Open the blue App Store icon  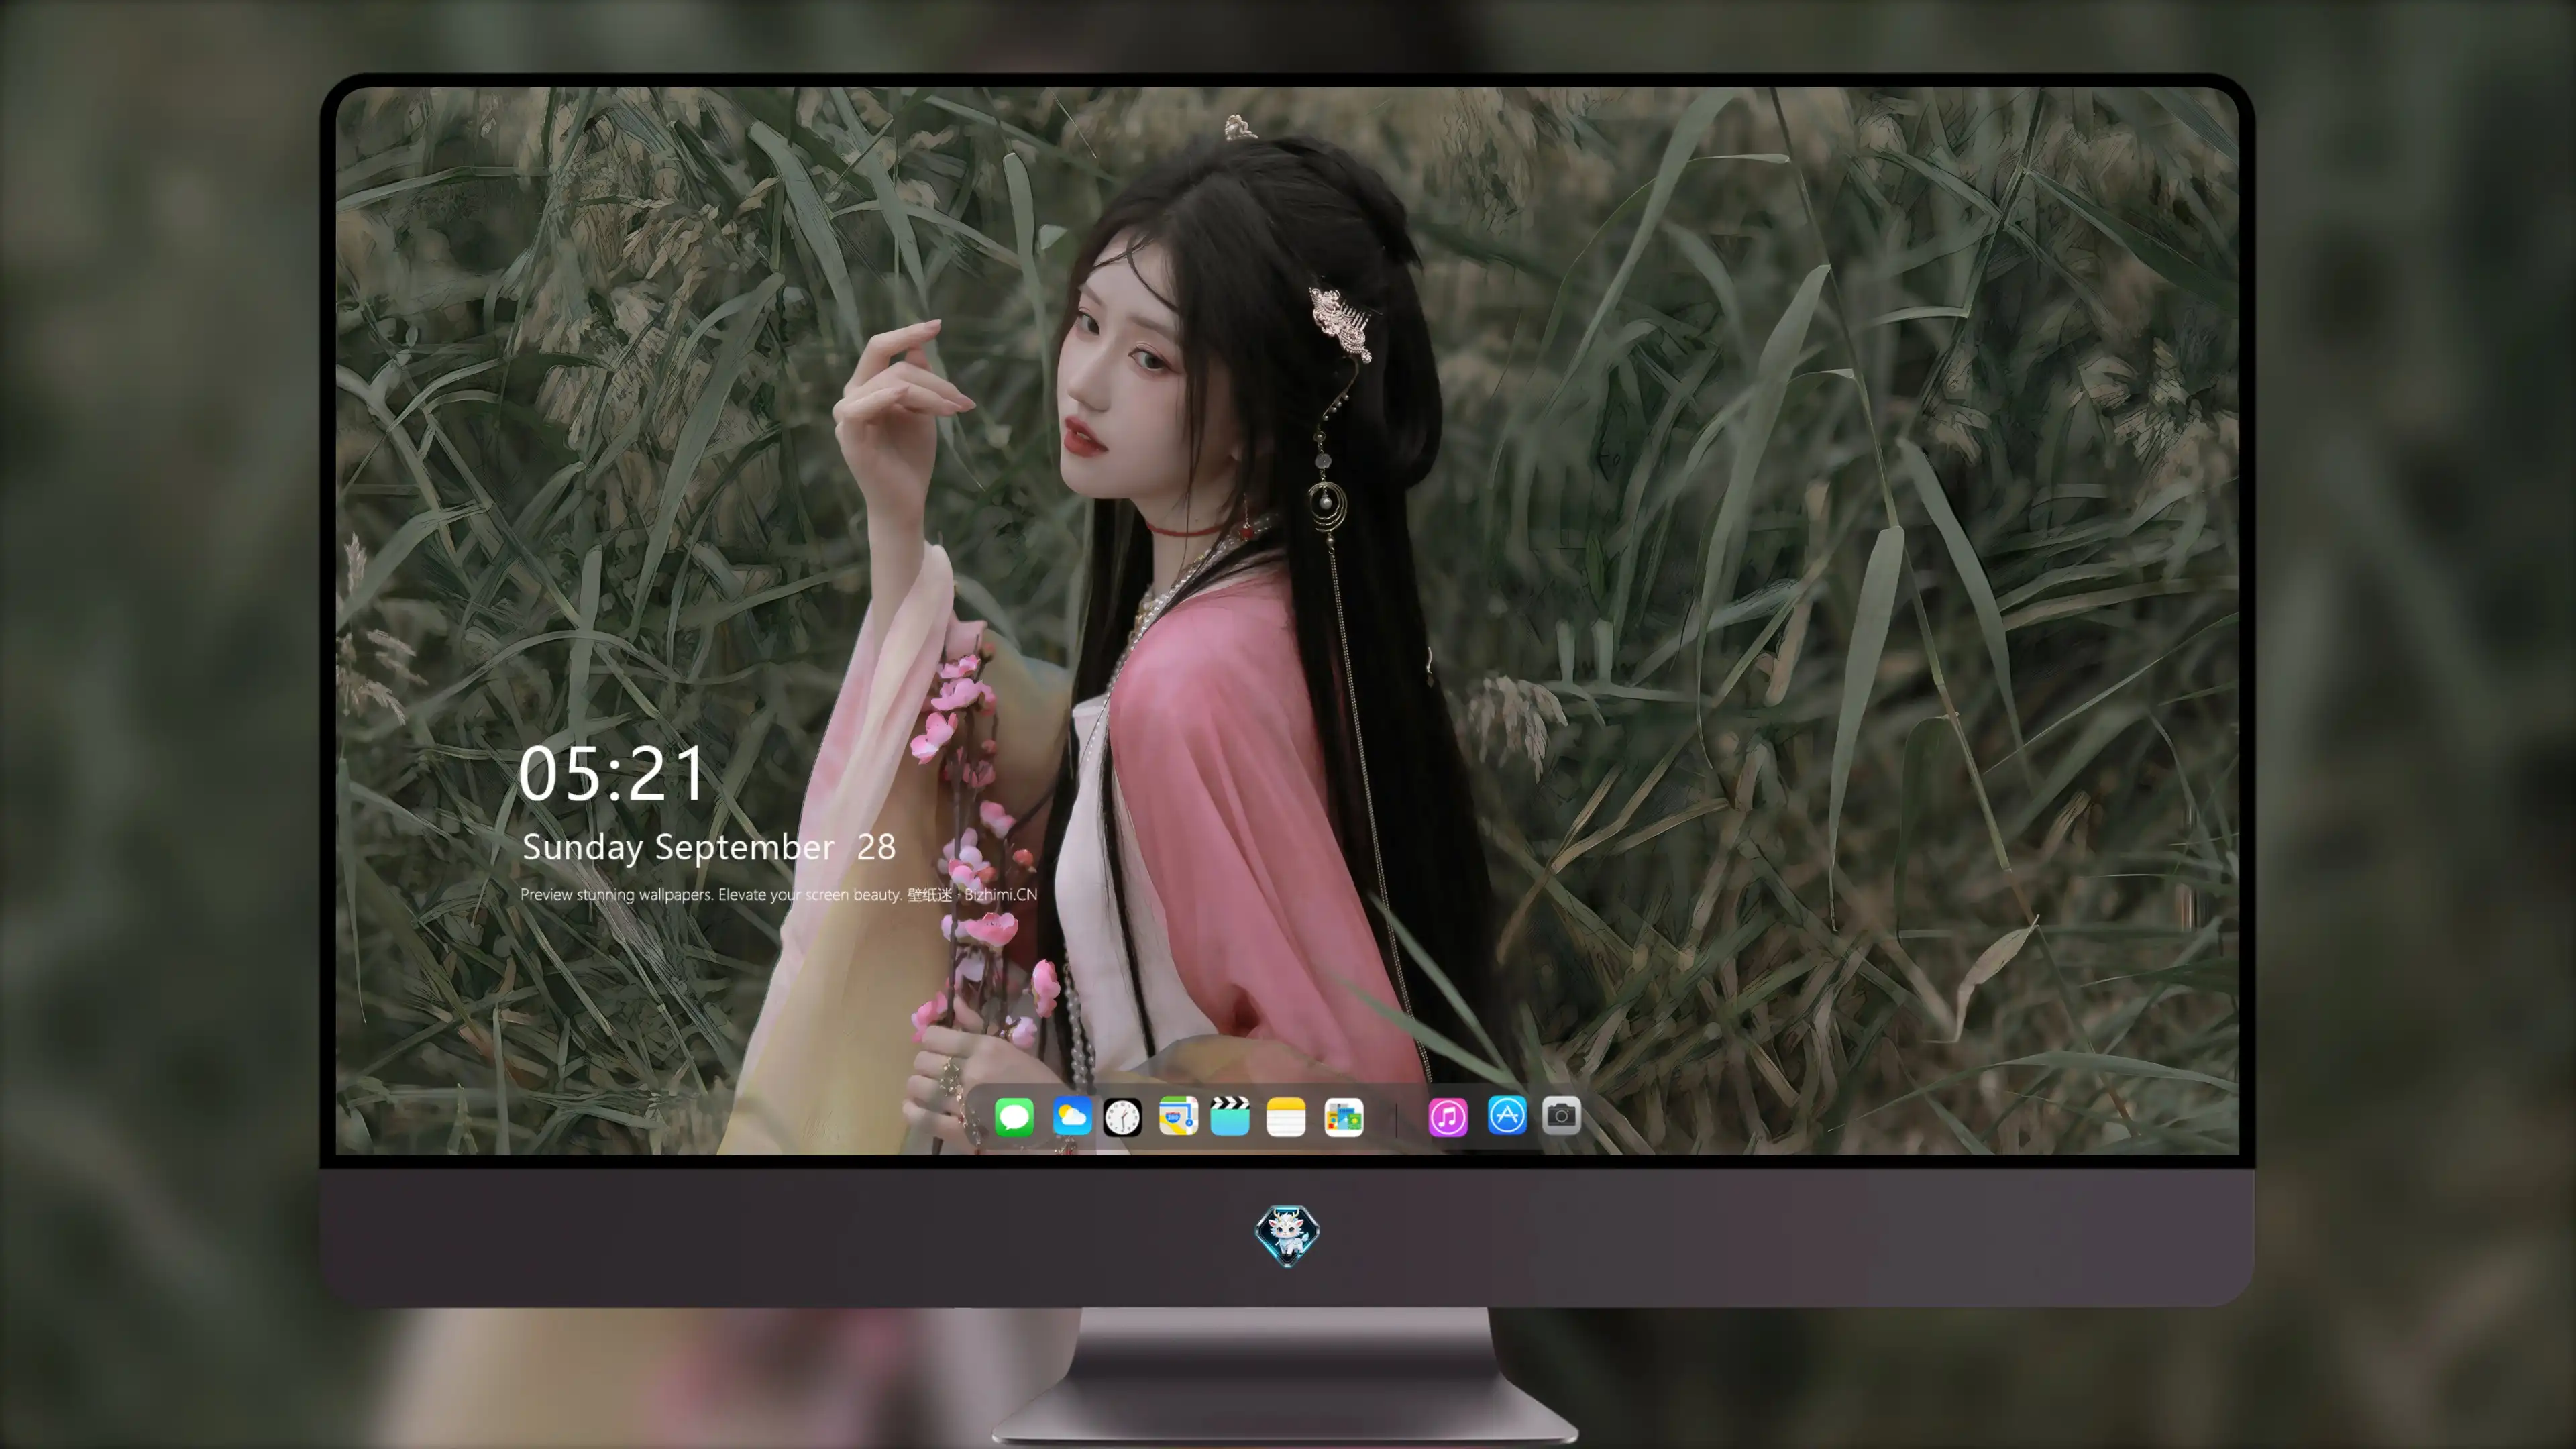click(1506, 1115)
